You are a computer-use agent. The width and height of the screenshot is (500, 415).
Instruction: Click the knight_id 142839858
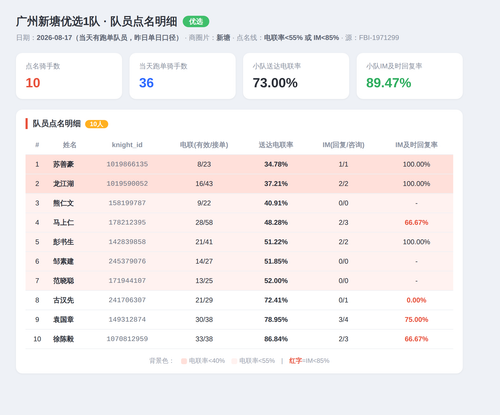(127, 242)
